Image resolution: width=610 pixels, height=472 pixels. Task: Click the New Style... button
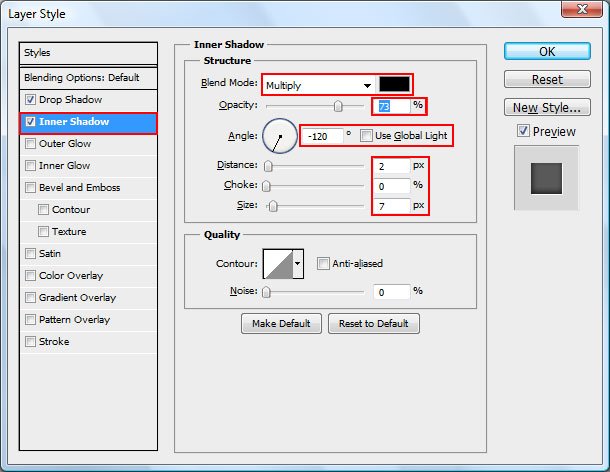(x=547, y=107)
